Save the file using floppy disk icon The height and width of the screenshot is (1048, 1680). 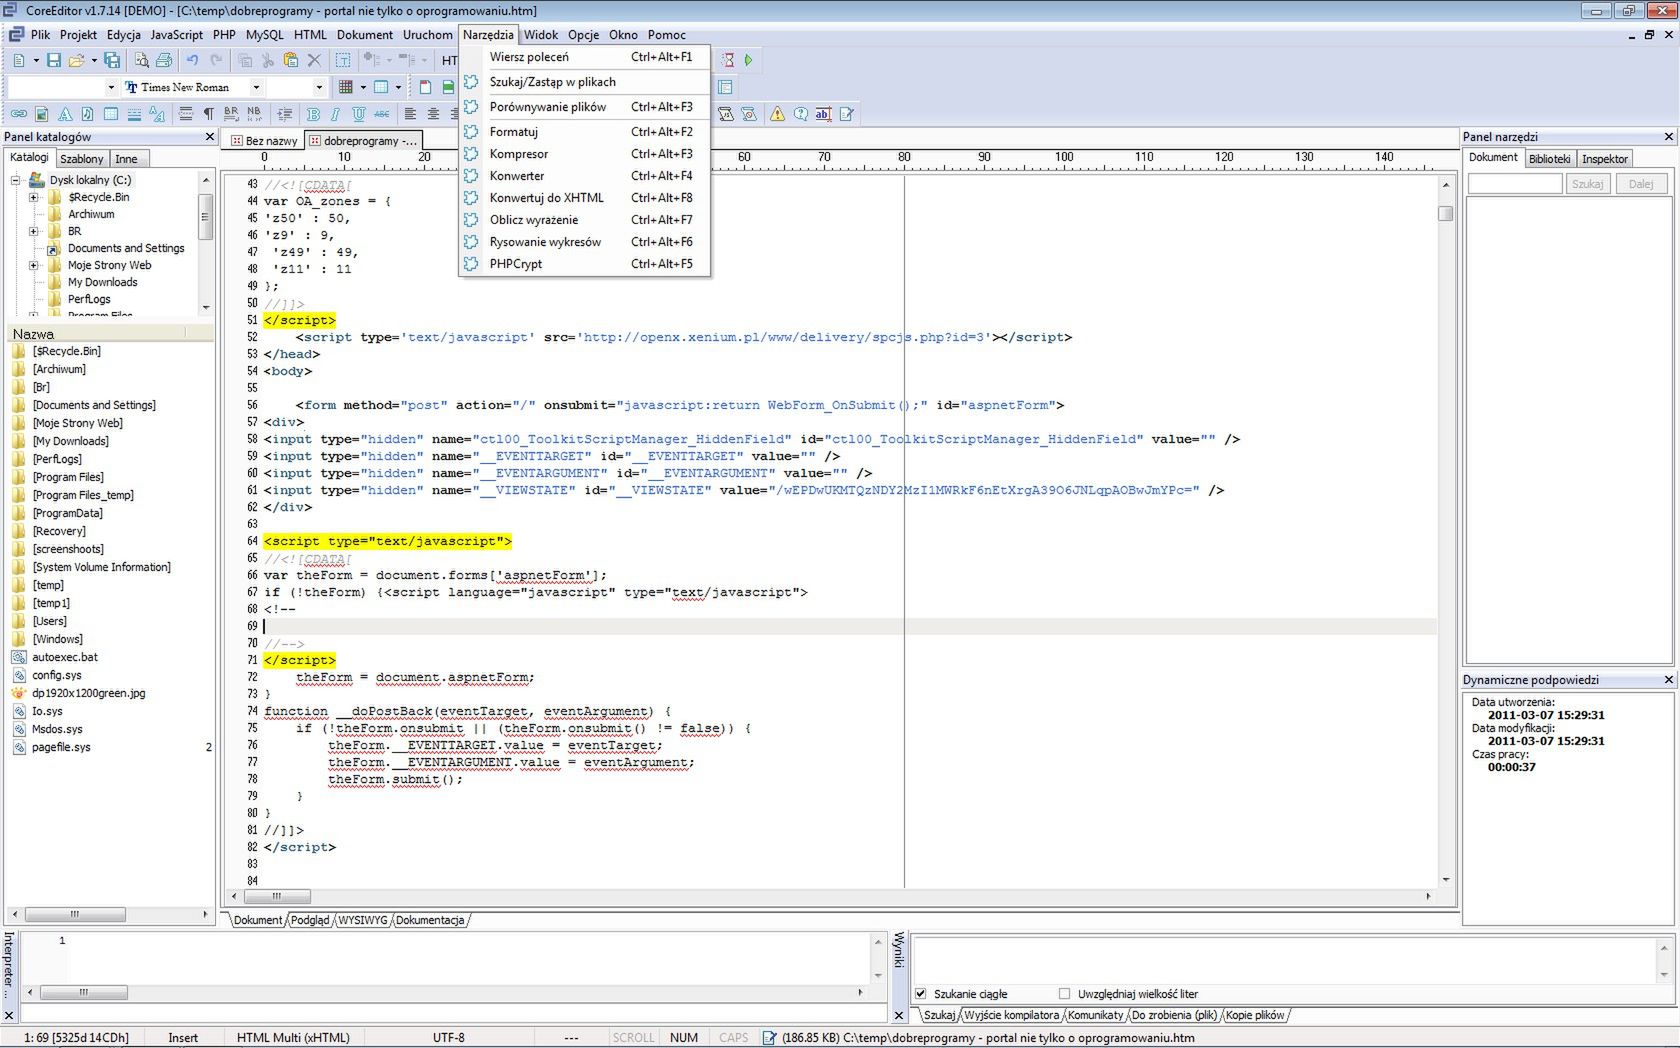point(54,61)
